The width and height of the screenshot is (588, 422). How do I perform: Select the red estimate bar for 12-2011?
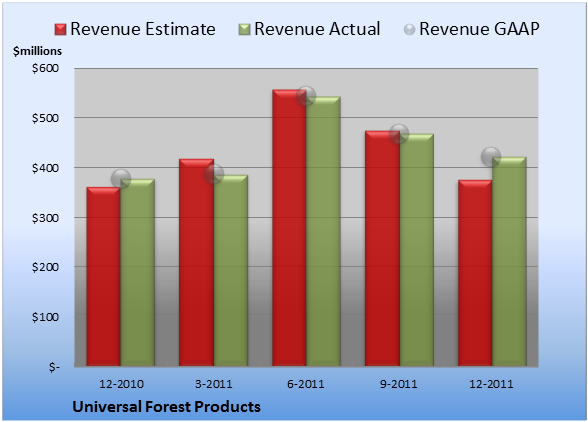pyautogui.click(x=475, y=273)
